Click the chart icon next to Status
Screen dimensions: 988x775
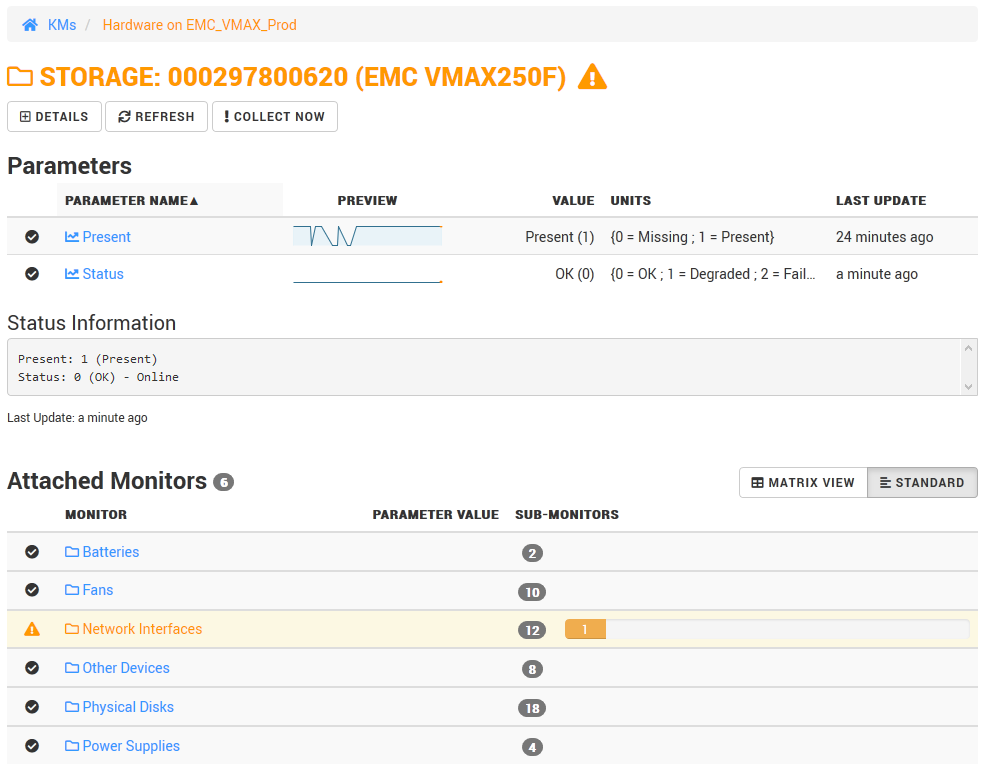pos(72,274)
